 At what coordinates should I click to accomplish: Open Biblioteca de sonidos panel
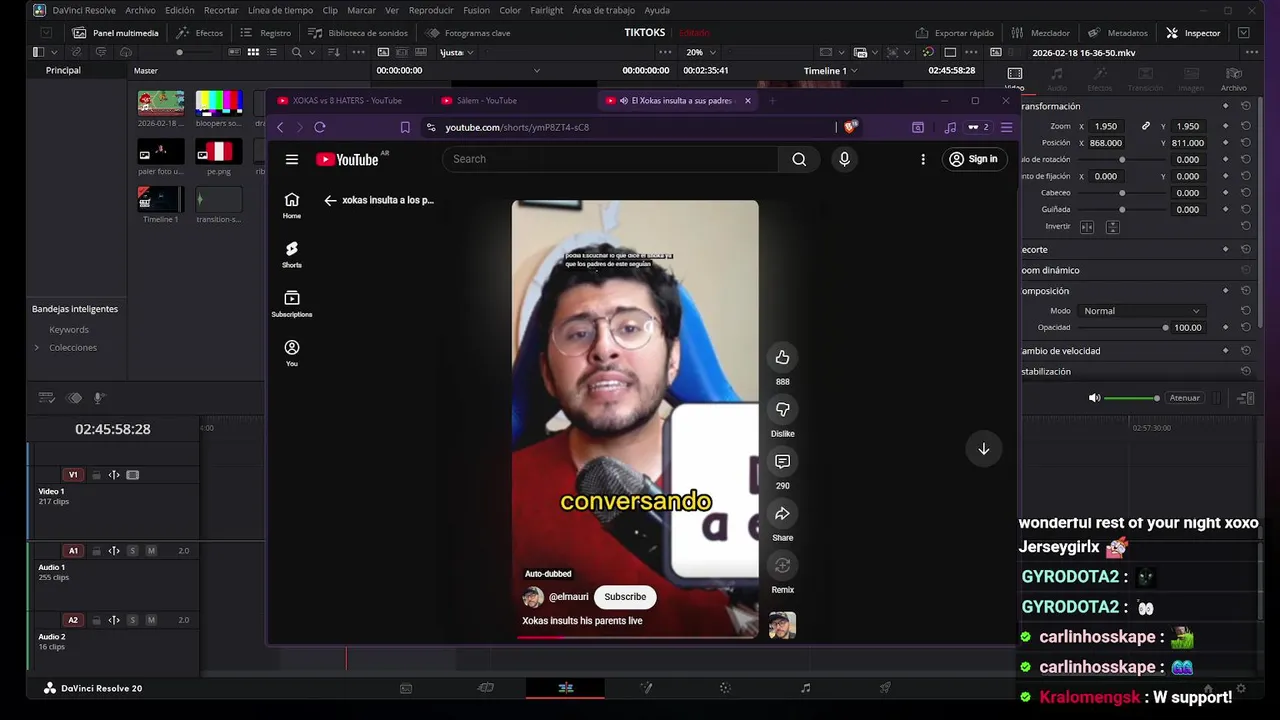[358, 33]
